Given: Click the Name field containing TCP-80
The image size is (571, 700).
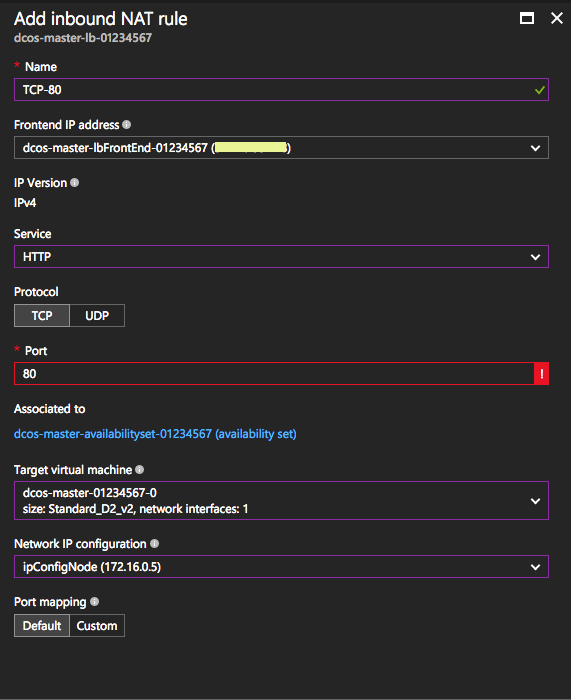Looking at the screenshot, I should pos(281,90).
